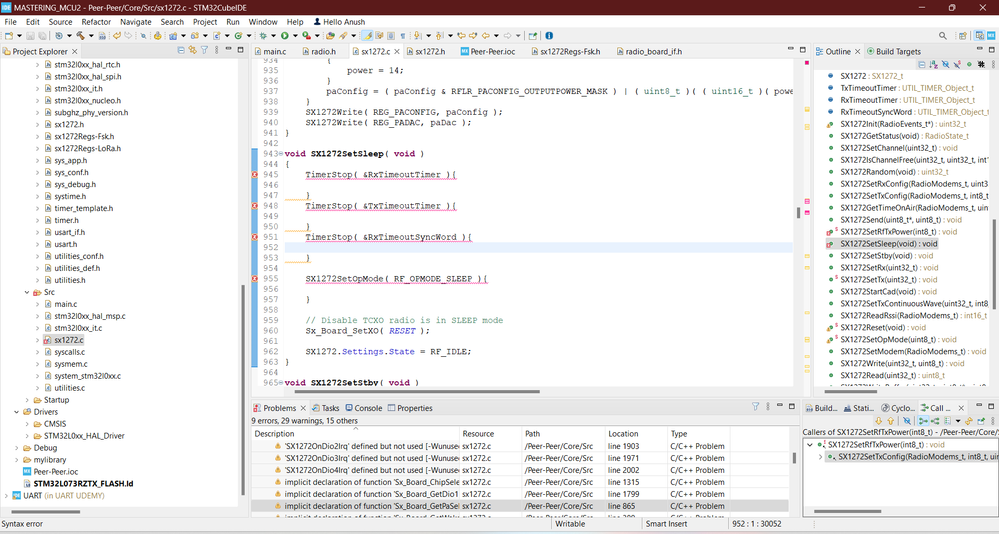The image size is (999, 534).
Task: Close the sx1272.c editor tab
Action: (396, 52)
